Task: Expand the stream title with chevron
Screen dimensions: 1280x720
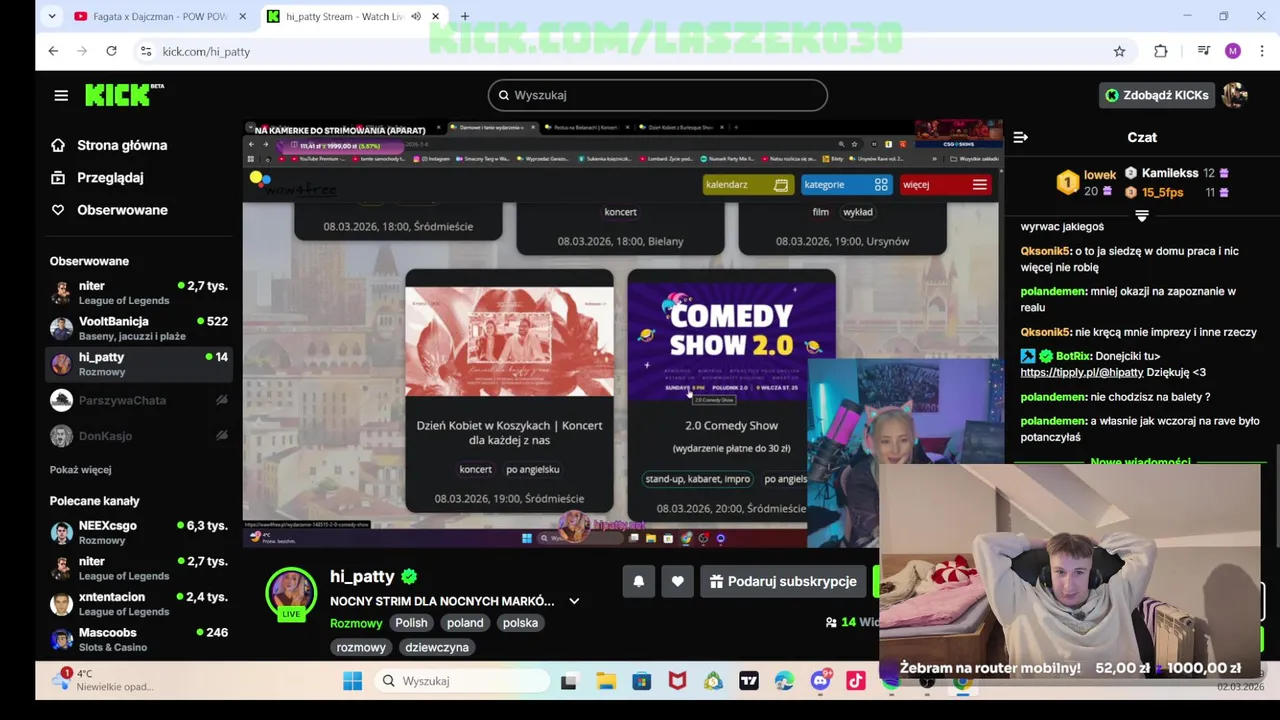Action: click(x=574, y=601)
